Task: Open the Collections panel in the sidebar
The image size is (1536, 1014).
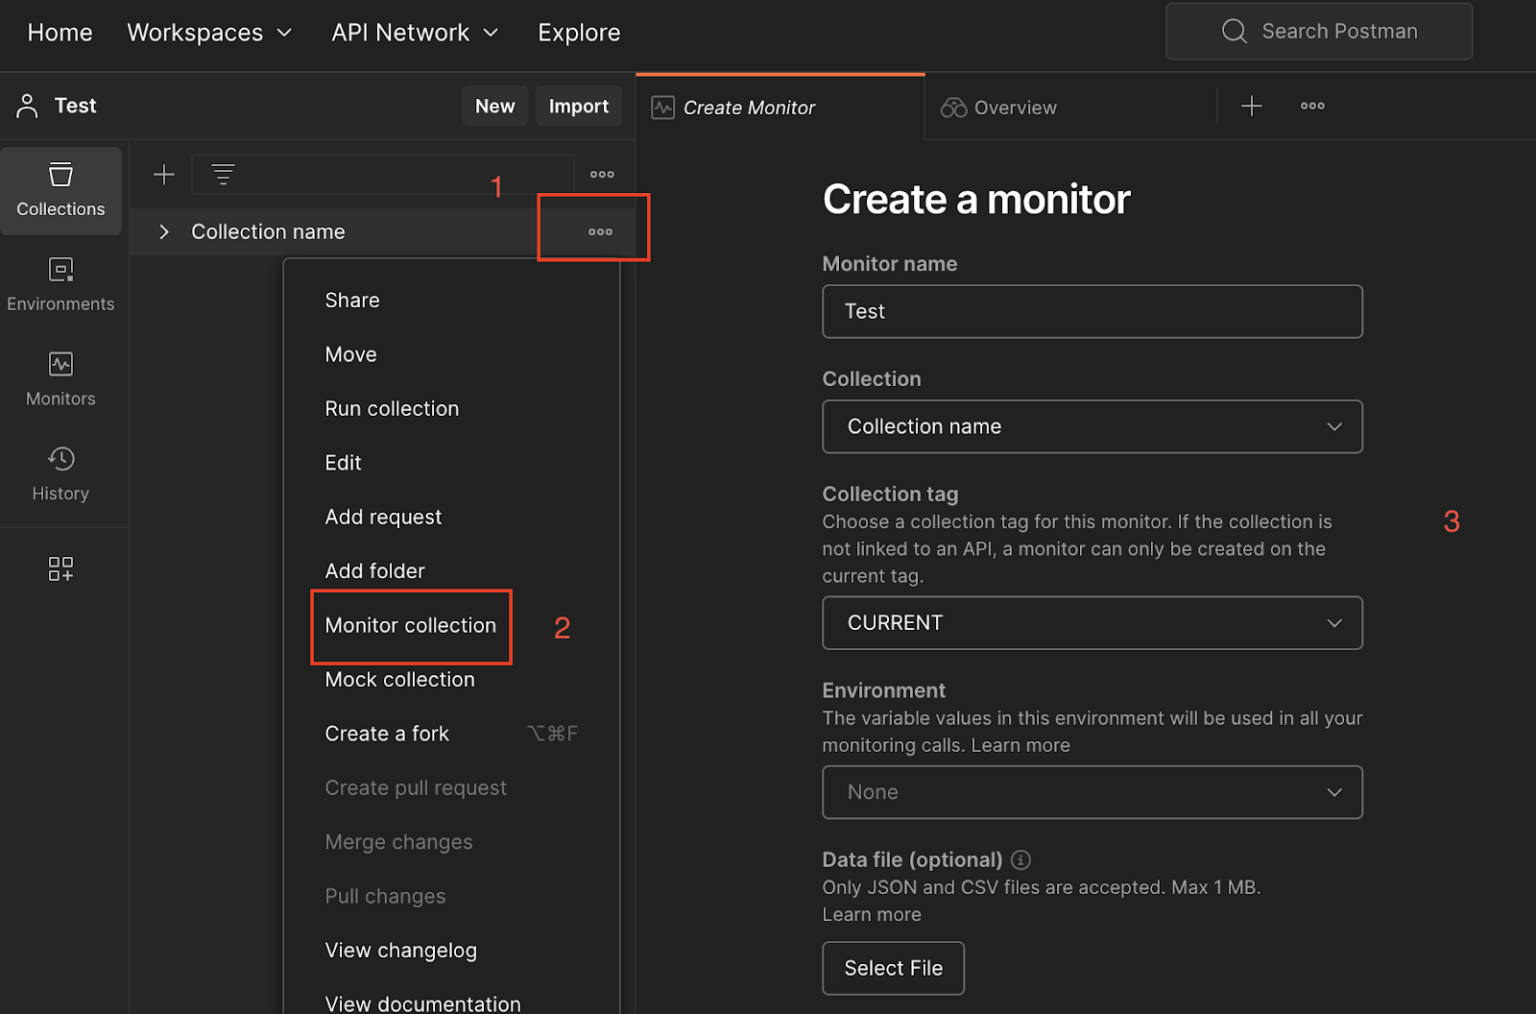Action: click(60, 190)
